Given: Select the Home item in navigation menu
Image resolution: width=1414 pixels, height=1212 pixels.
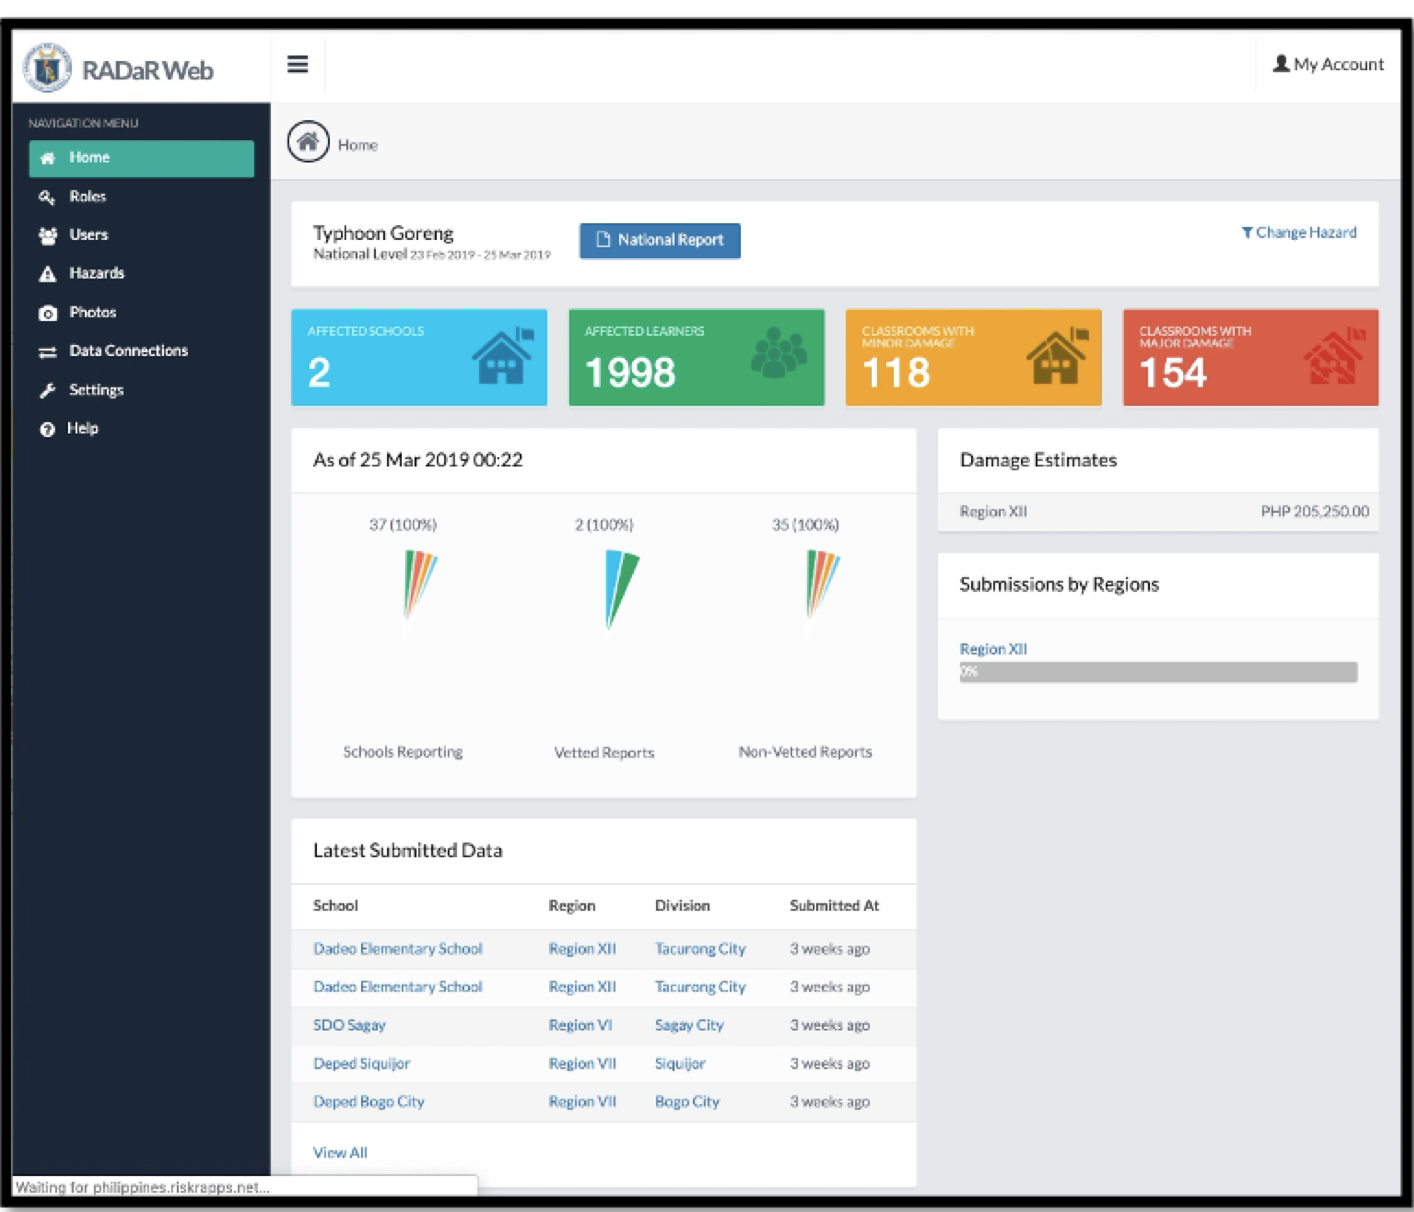Looking at the screenshot, I should pyautogui.click(x=89, y=157).
